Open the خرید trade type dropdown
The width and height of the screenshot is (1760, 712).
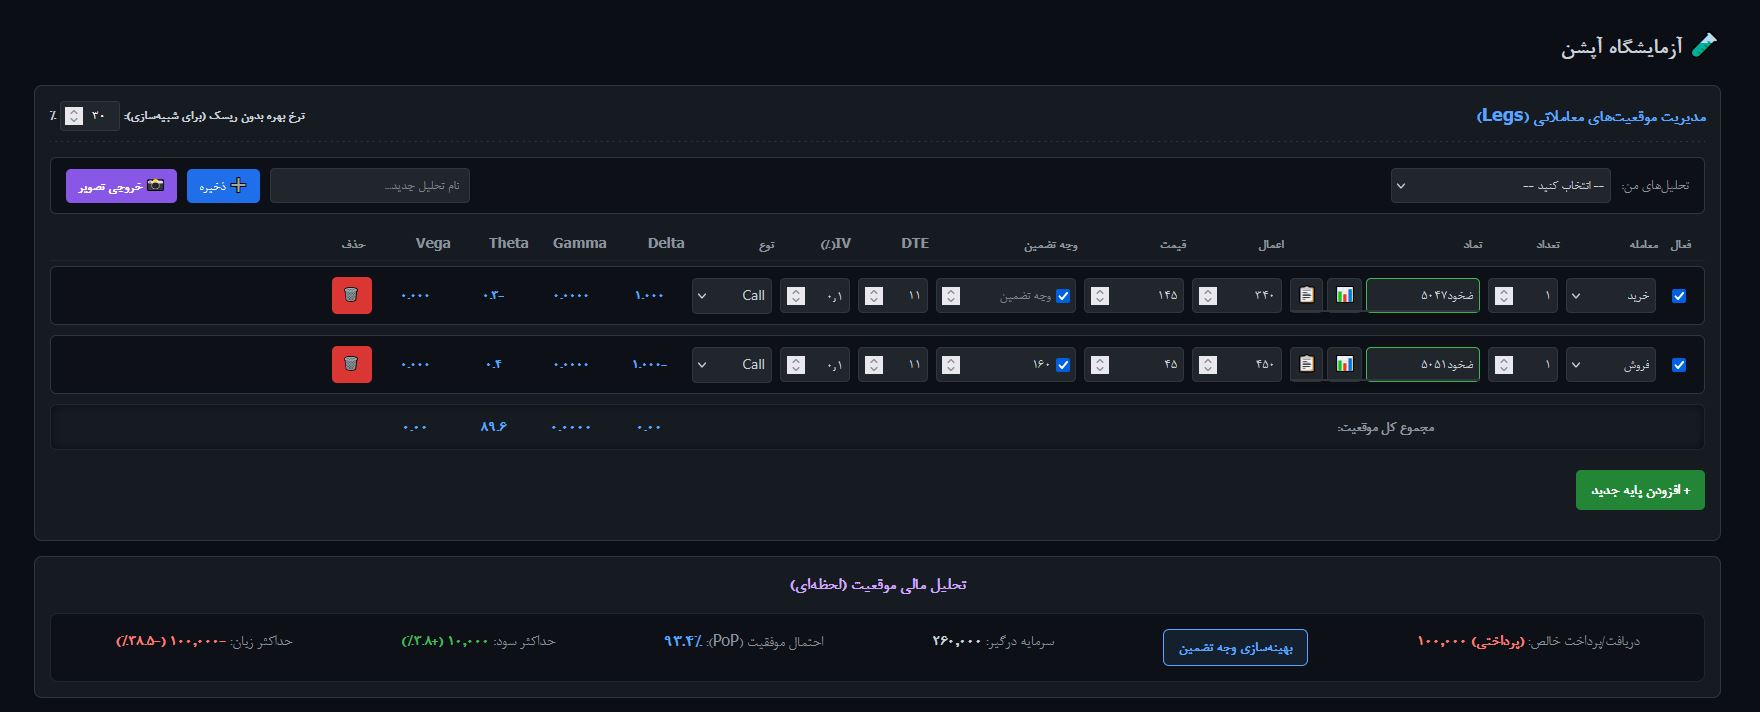point(1611,296)
